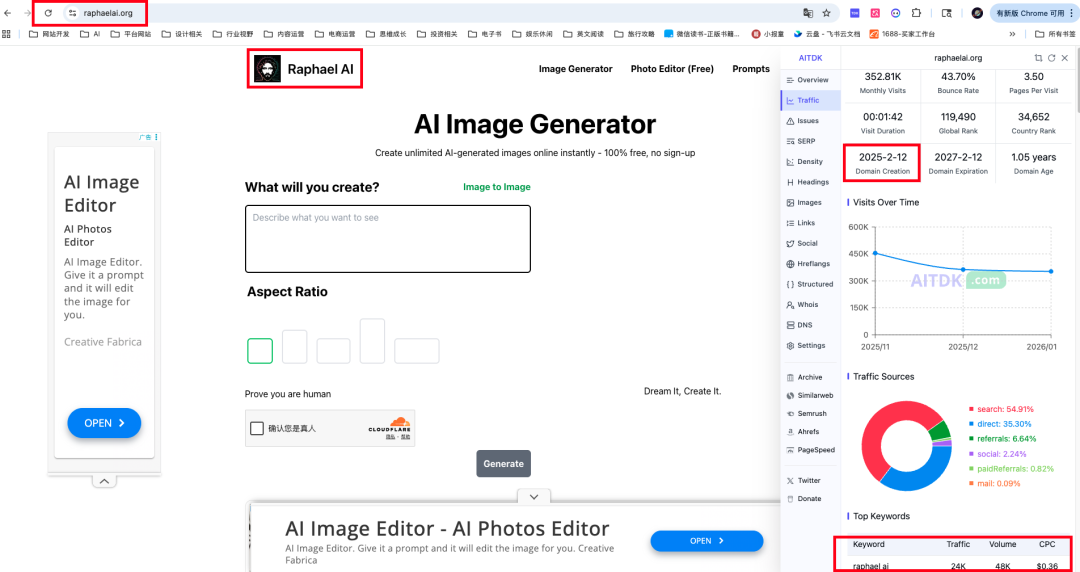The height and width of the screenshot is (572, 1080).
Task: Tick the Cloudflare human verification checkbox
Action: pyautogui.click(x=257, y=429)
